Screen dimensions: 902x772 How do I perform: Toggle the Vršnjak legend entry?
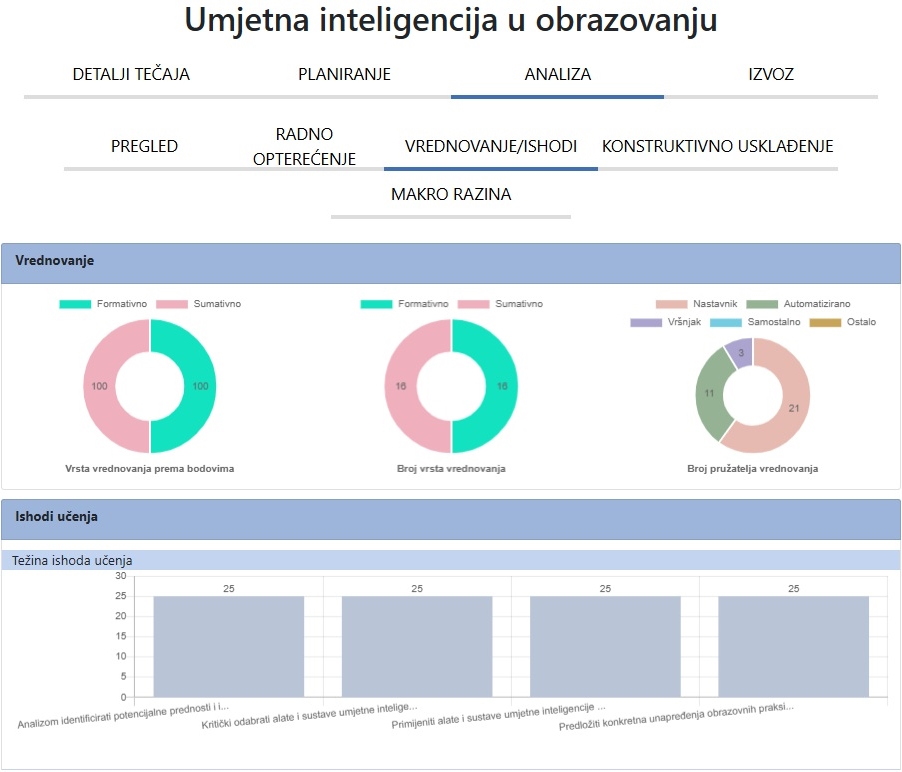(665, 322)
